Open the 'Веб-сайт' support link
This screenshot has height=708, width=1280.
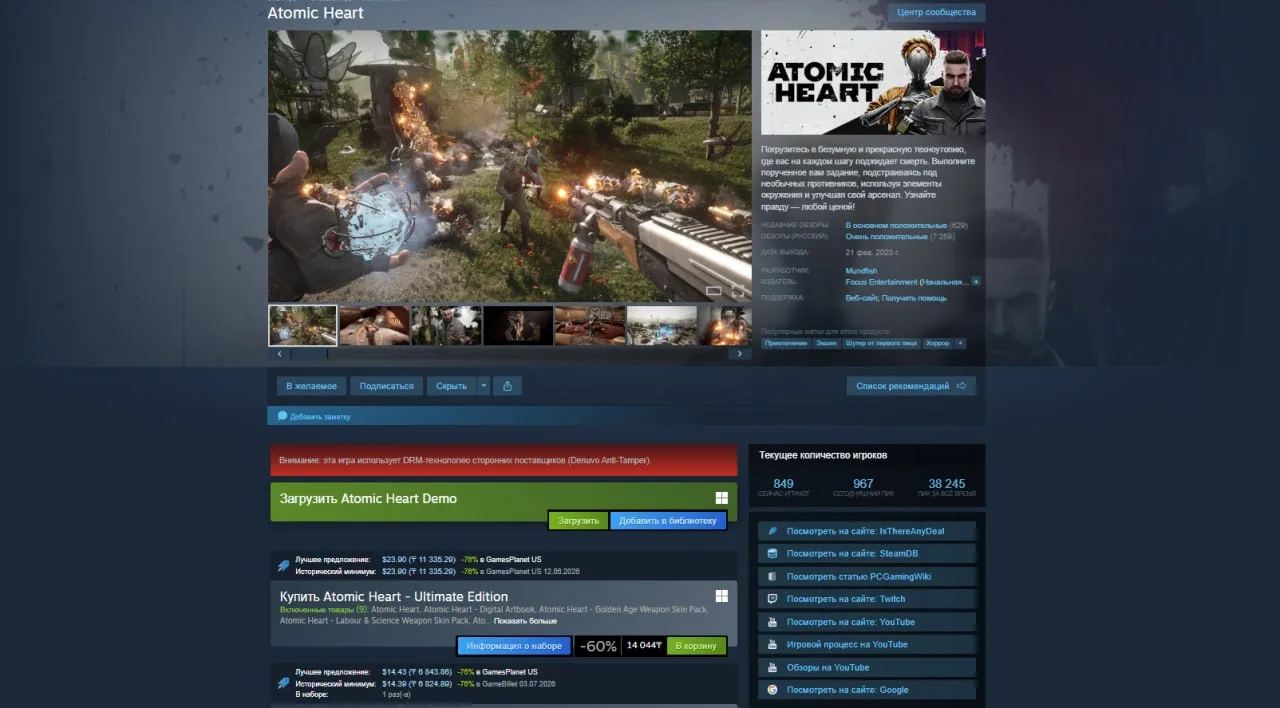863,298
